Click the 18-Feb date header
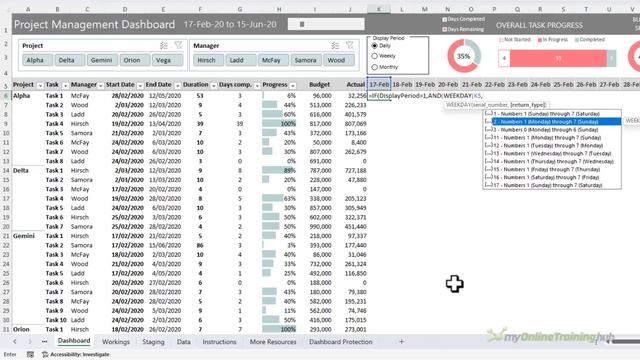The height and width of the screenshot is (360, 640). click(x=402, y=84)
